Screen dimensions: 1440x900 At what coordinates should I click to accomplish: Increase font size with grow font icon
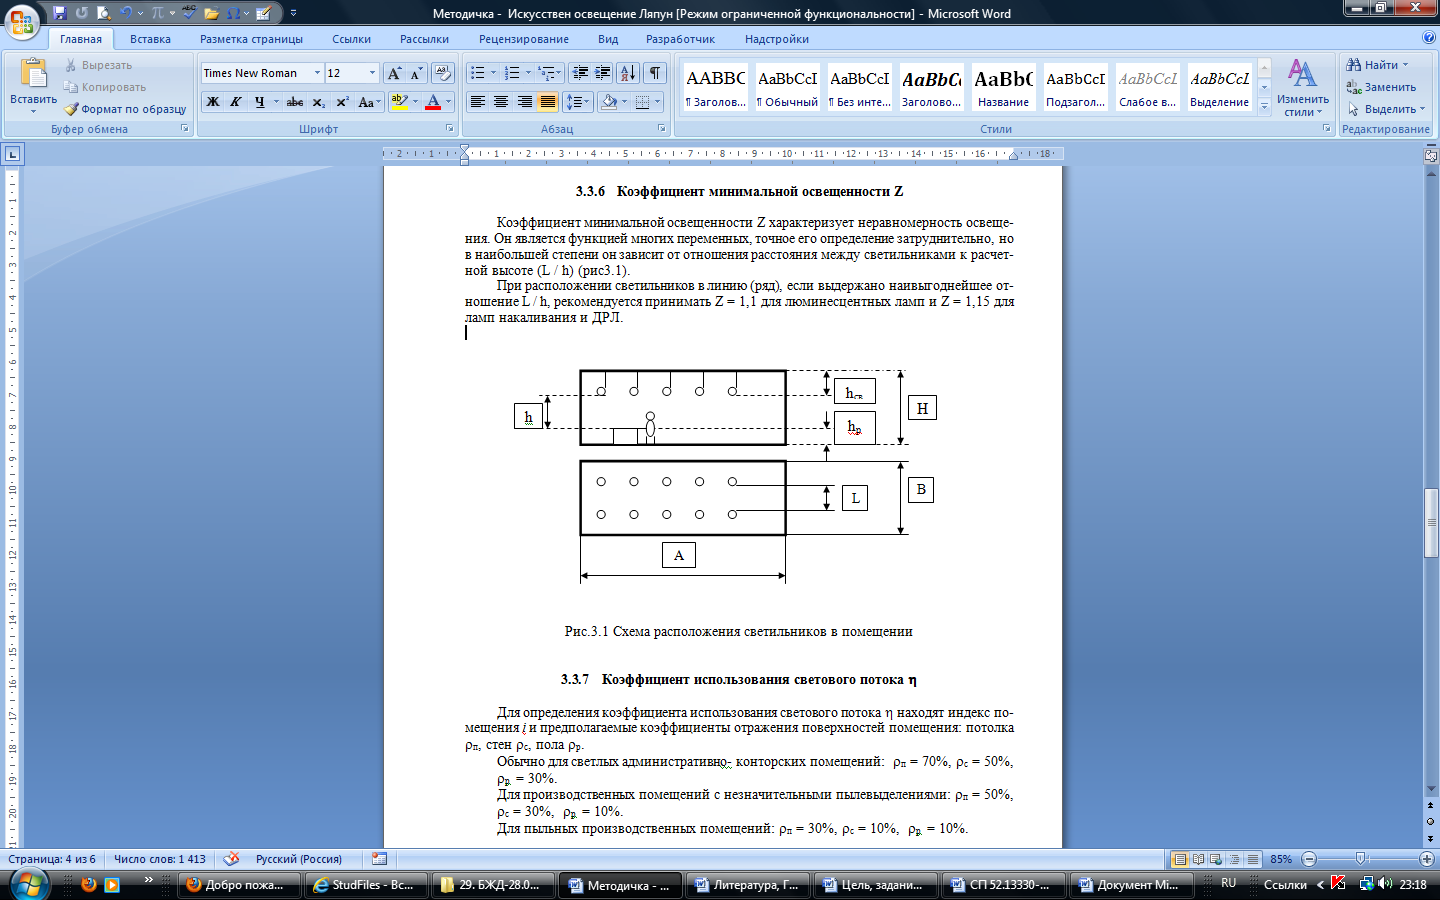coord(394,73)
